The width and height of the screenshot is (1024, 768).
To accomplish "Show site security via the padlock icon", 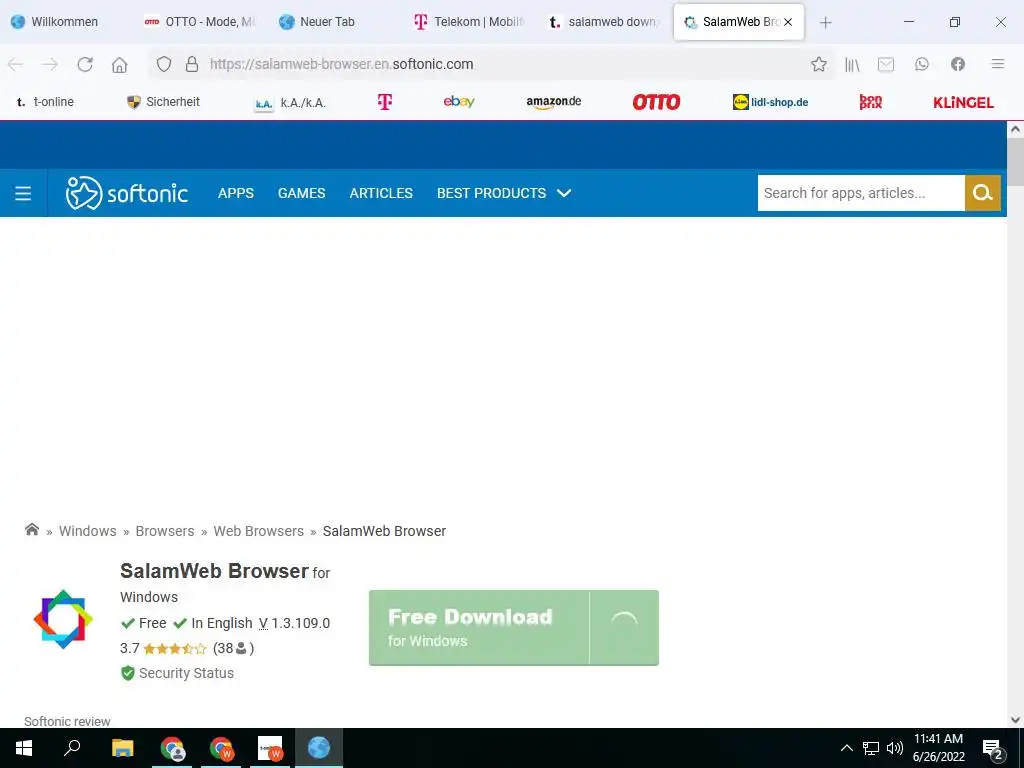I will 191,64.
